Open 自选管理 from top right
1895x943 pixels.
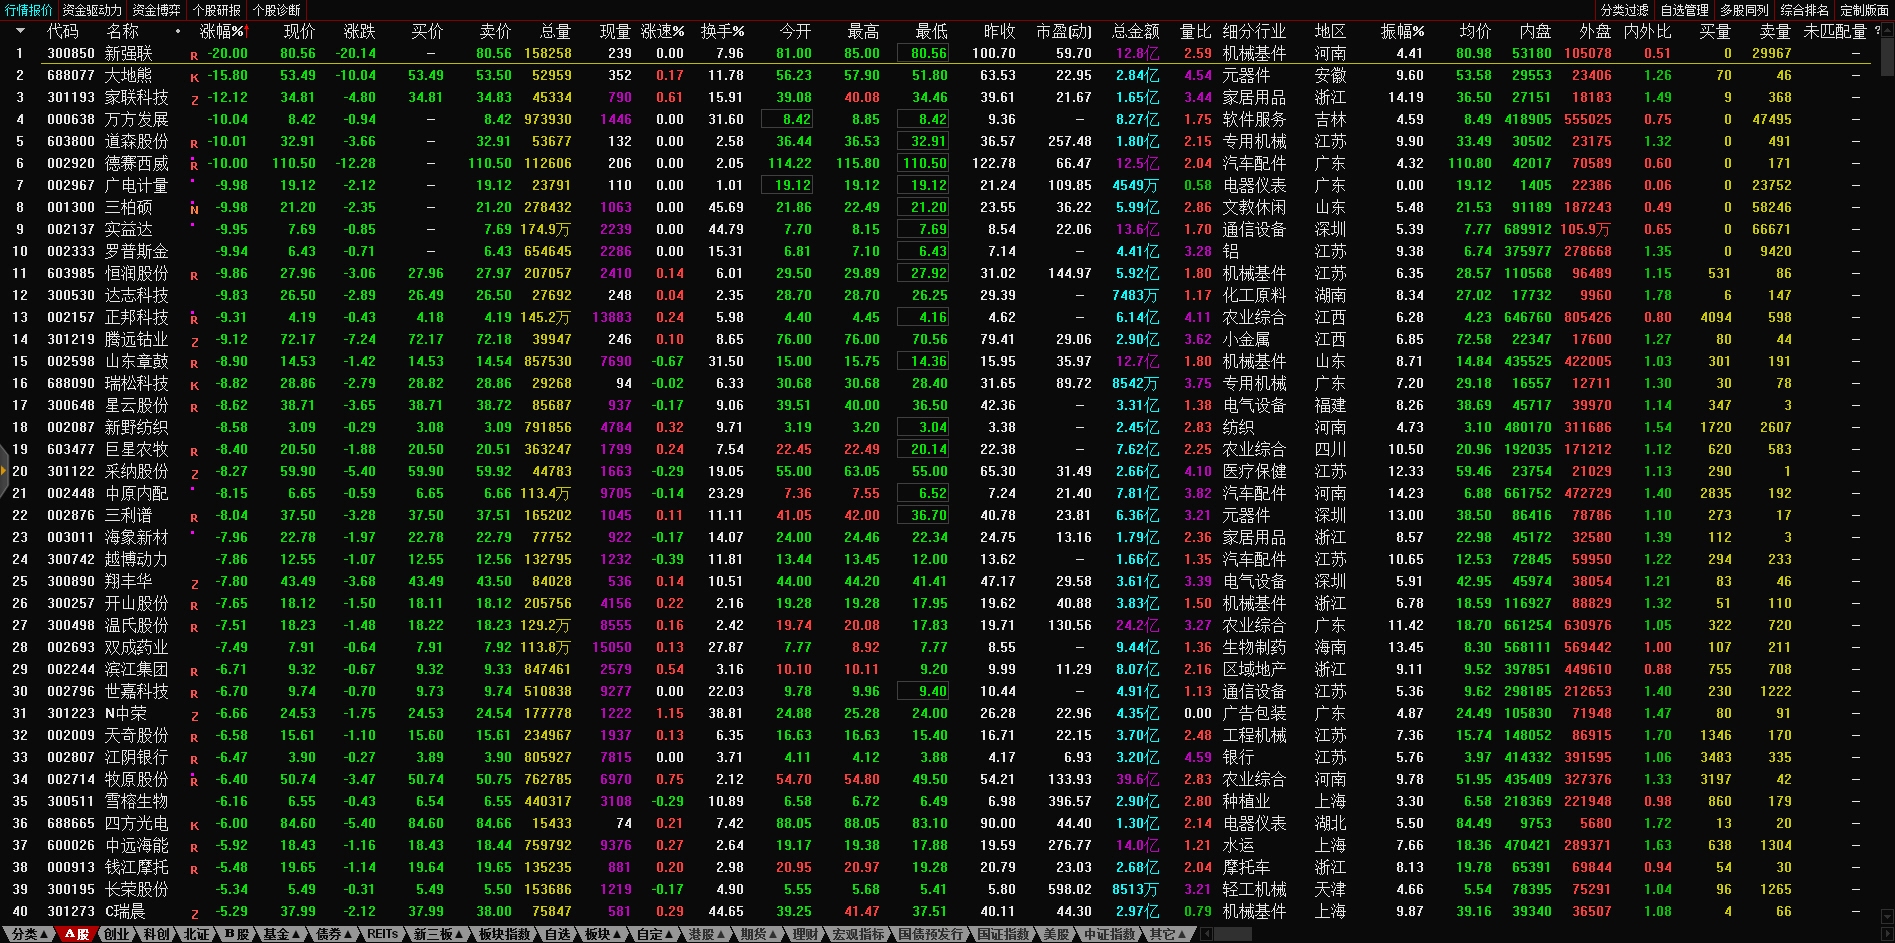point(1684,10)
